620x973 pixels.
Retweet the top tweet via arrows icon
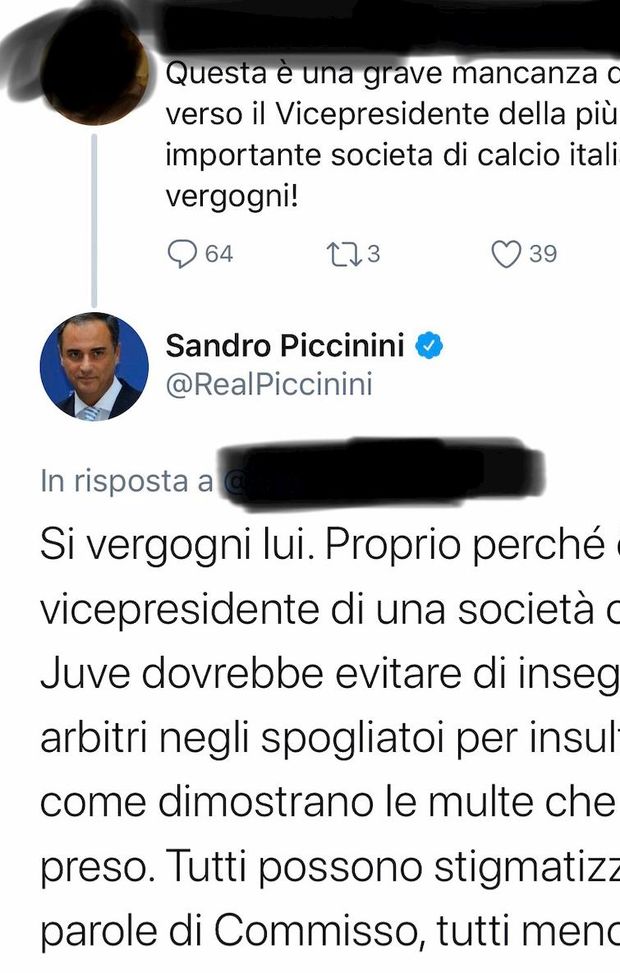click(344, 254)
